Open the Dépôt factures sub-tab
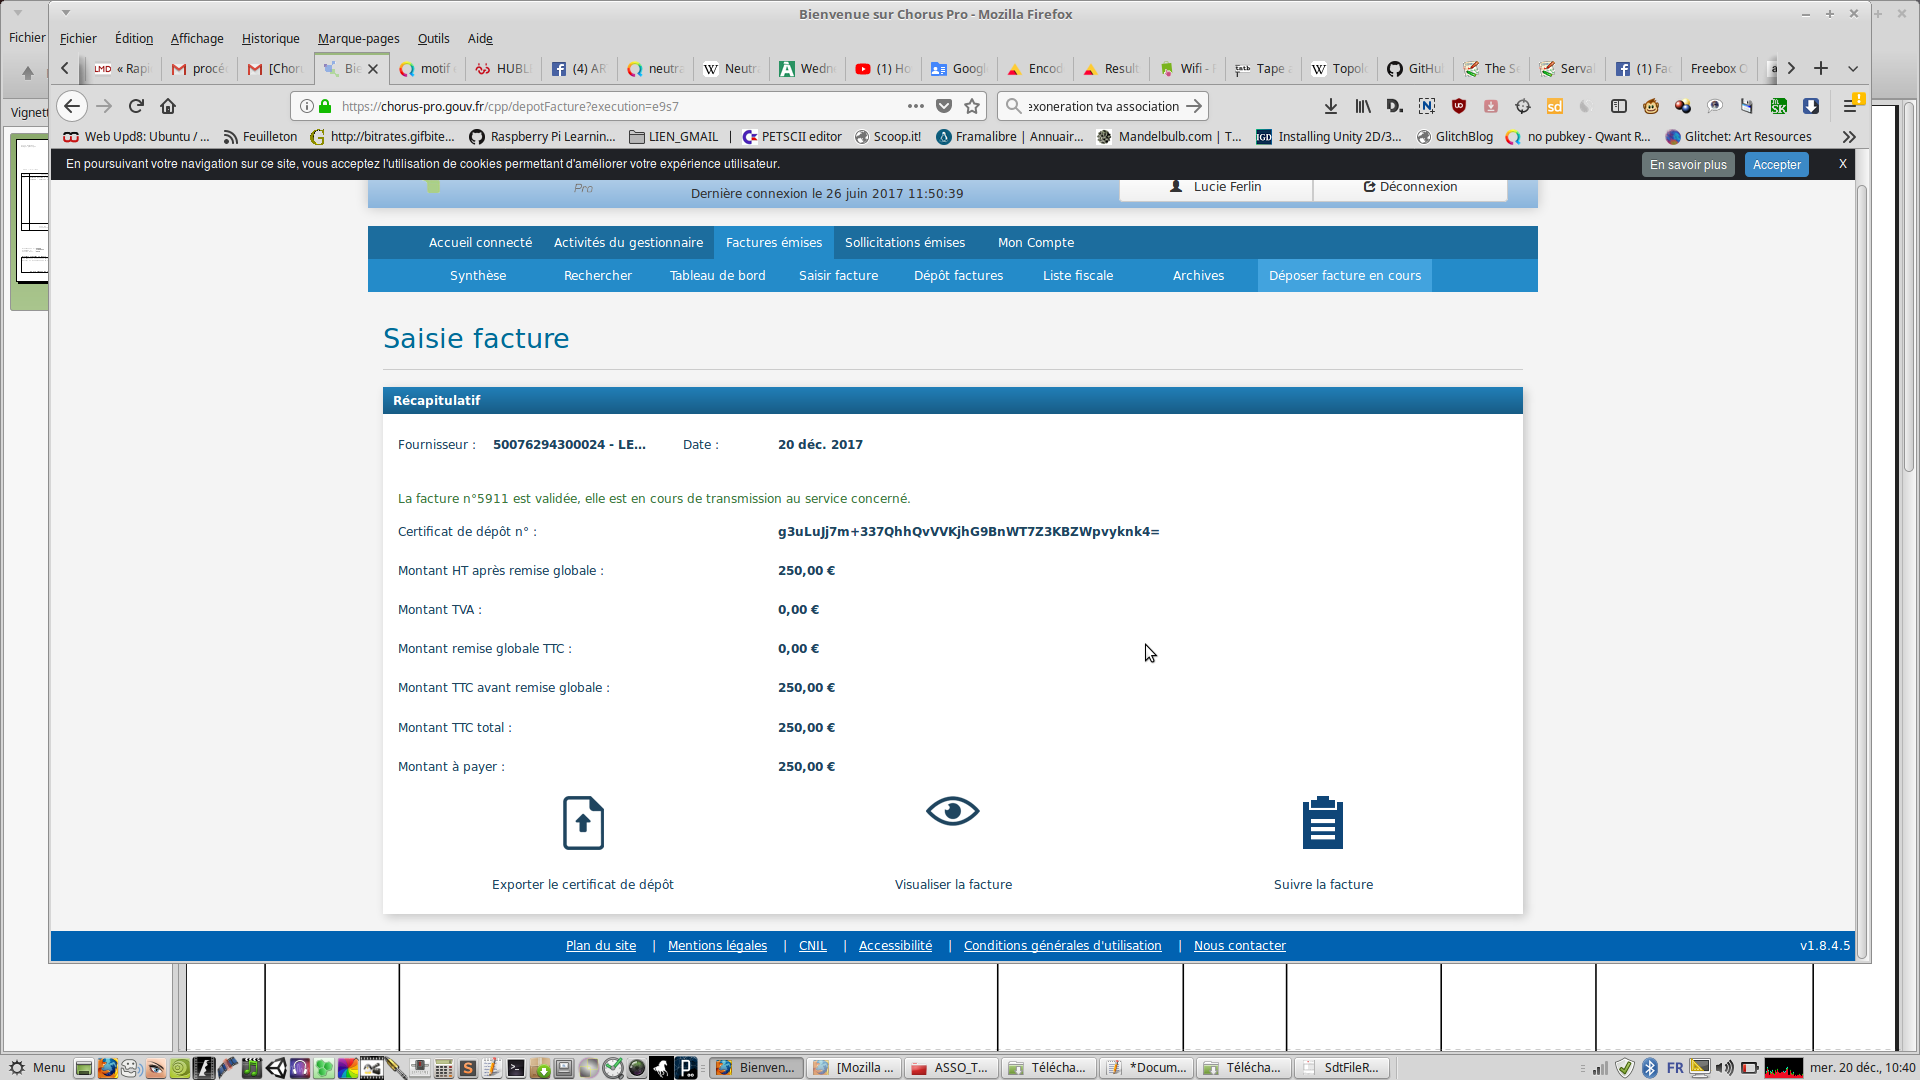1920x1080 pixels. (x=957, y=276)
